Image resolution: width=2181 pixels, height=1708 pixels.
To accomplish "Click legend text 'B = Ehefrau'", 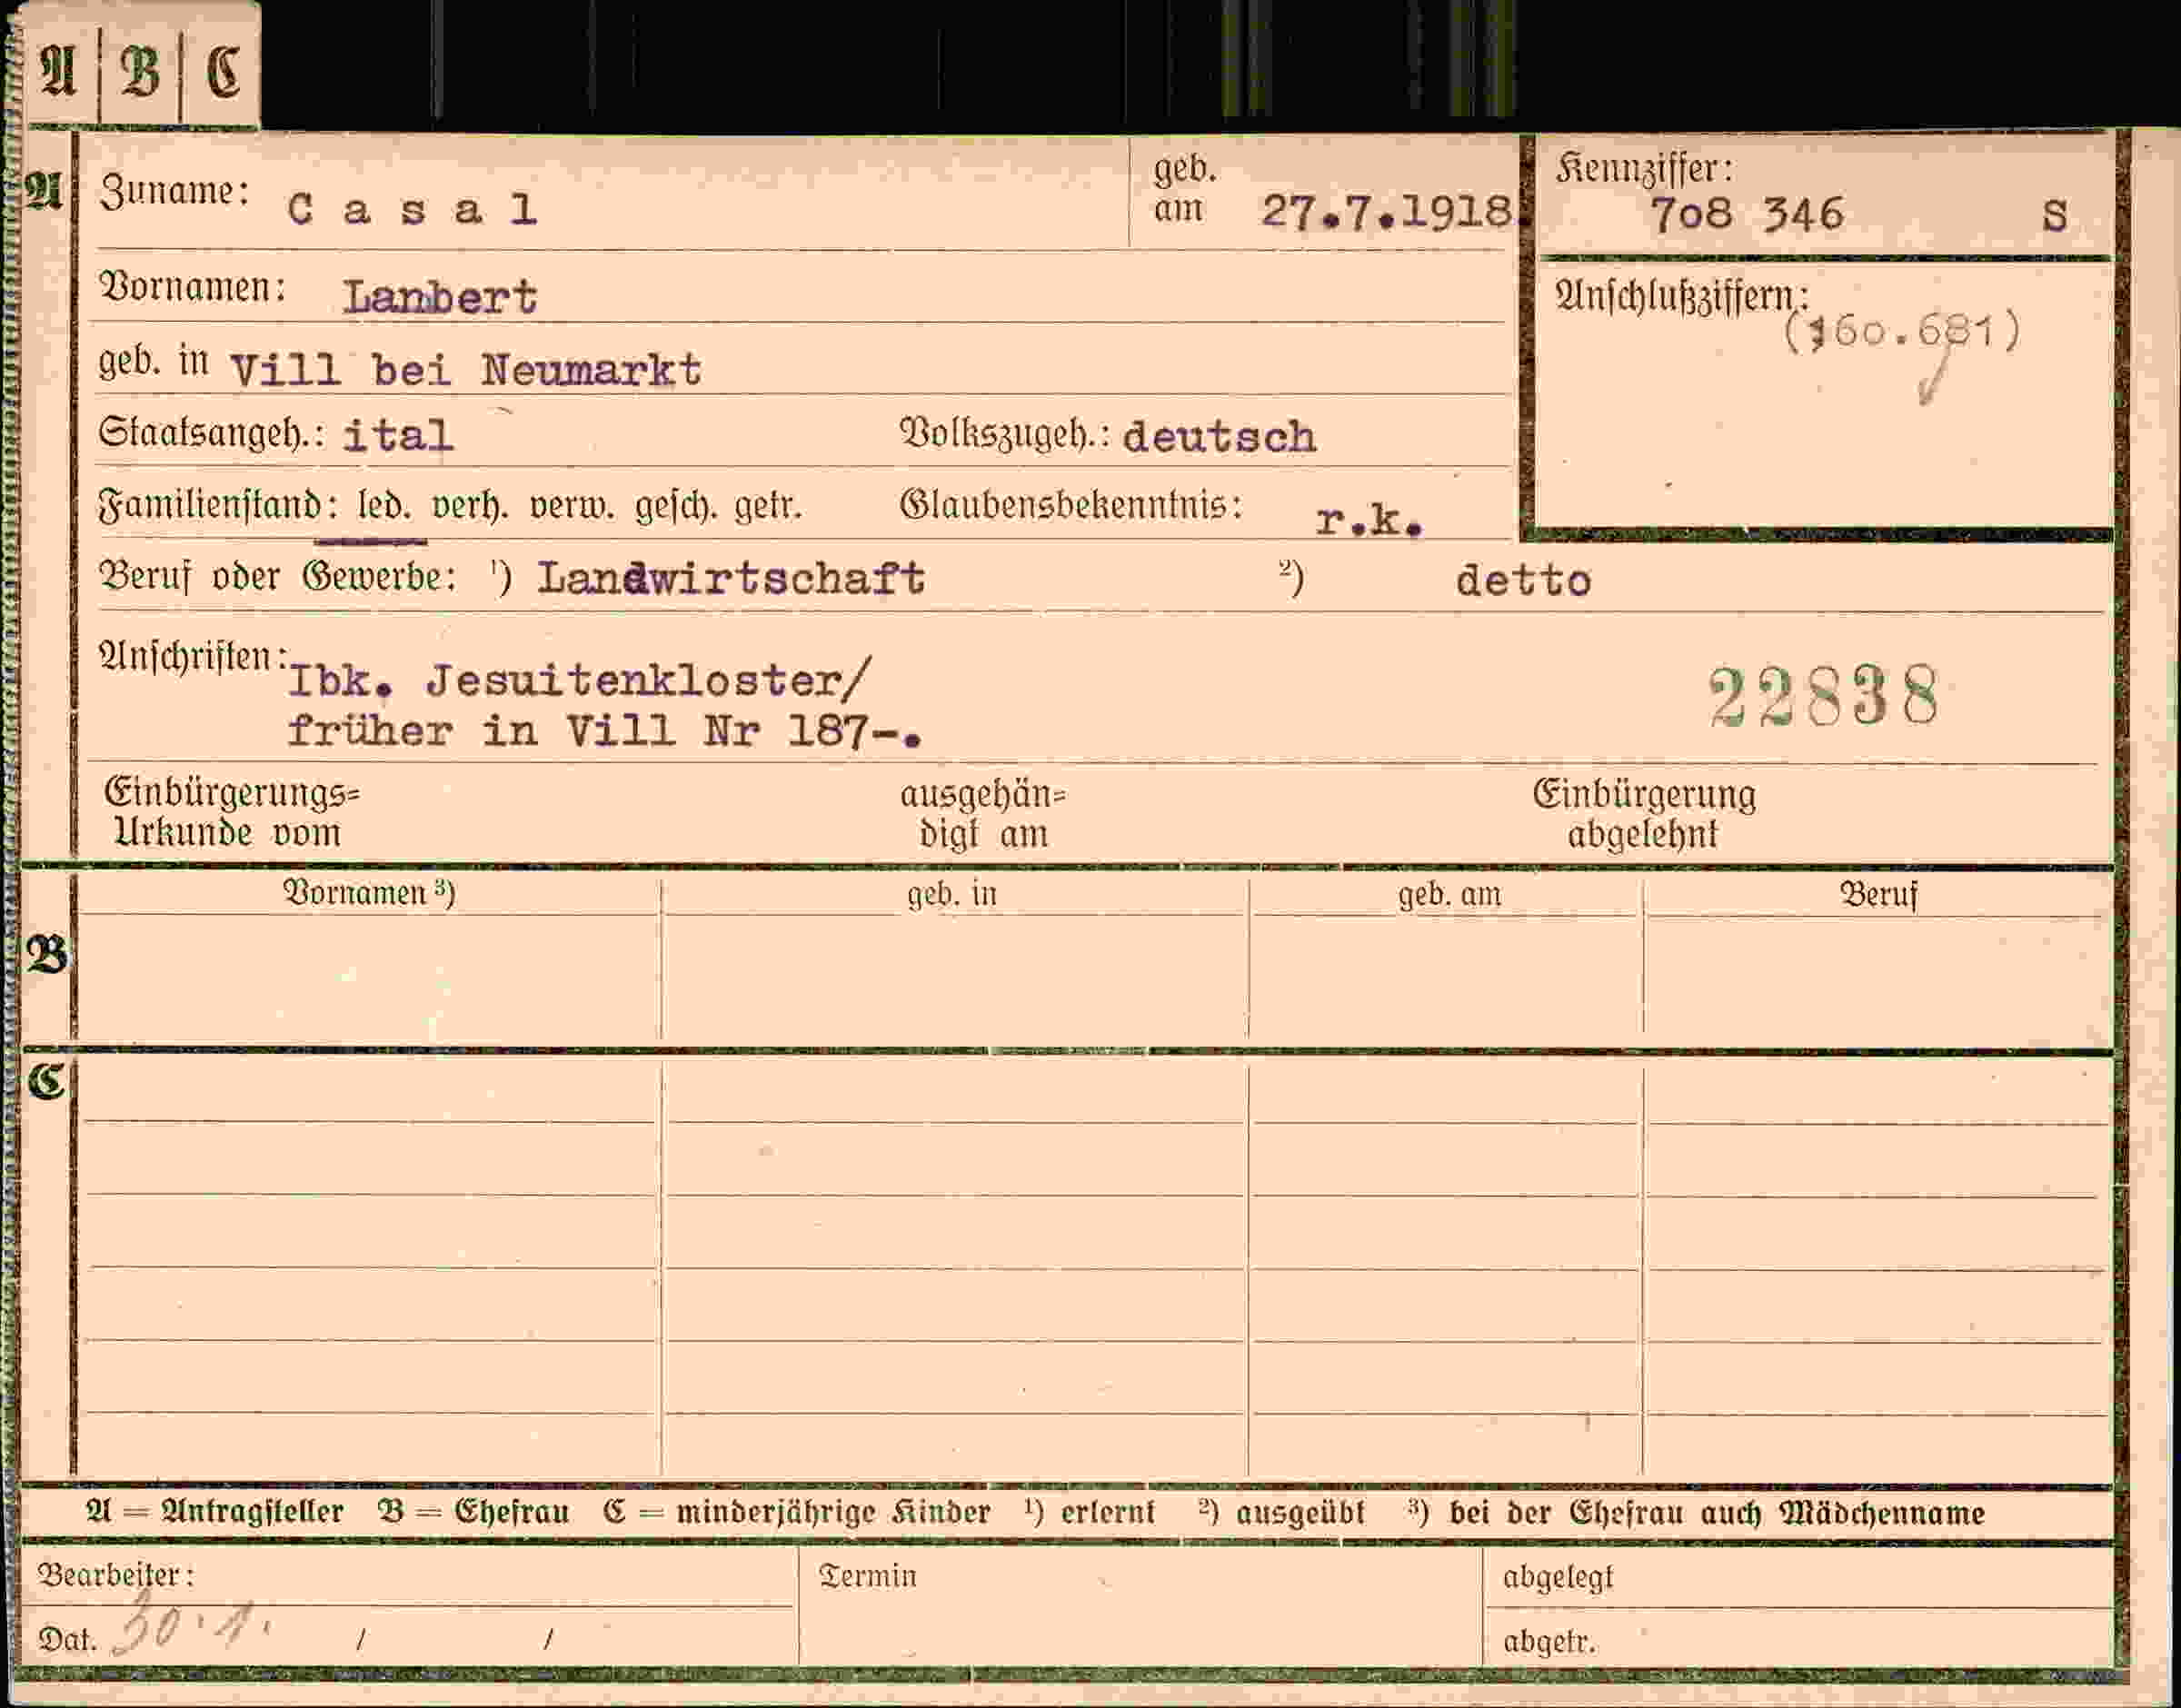I will (x=473, y=1512).
